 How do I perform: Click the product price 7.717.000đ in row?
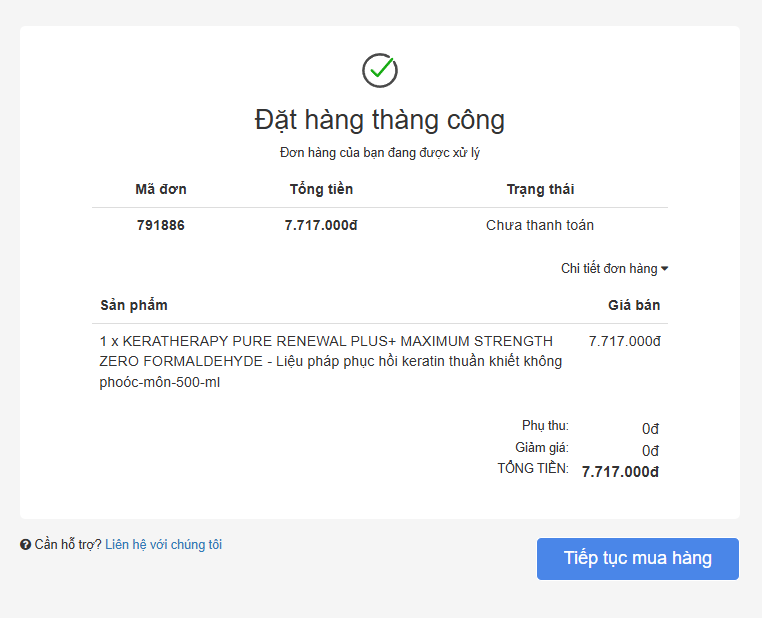click(x=624, y=342)
